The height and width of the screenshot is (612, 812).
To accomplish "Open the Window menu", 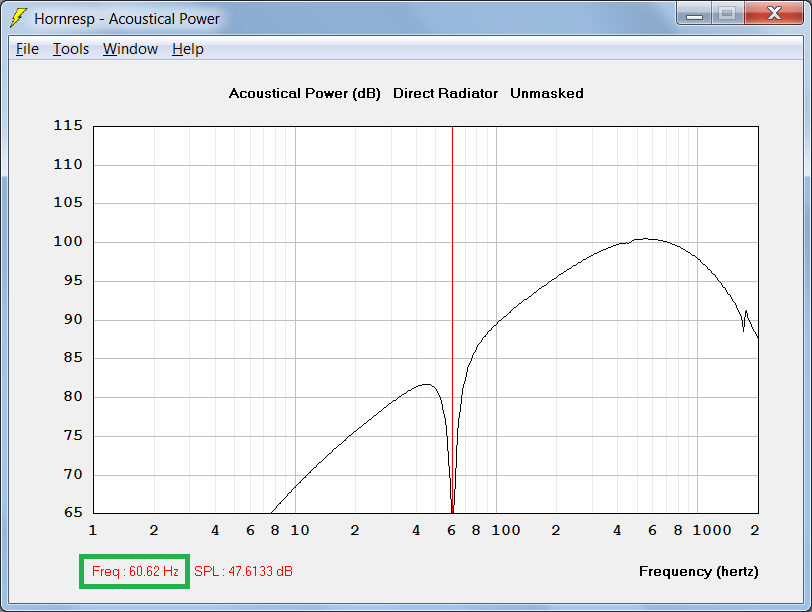I will 130,49.
